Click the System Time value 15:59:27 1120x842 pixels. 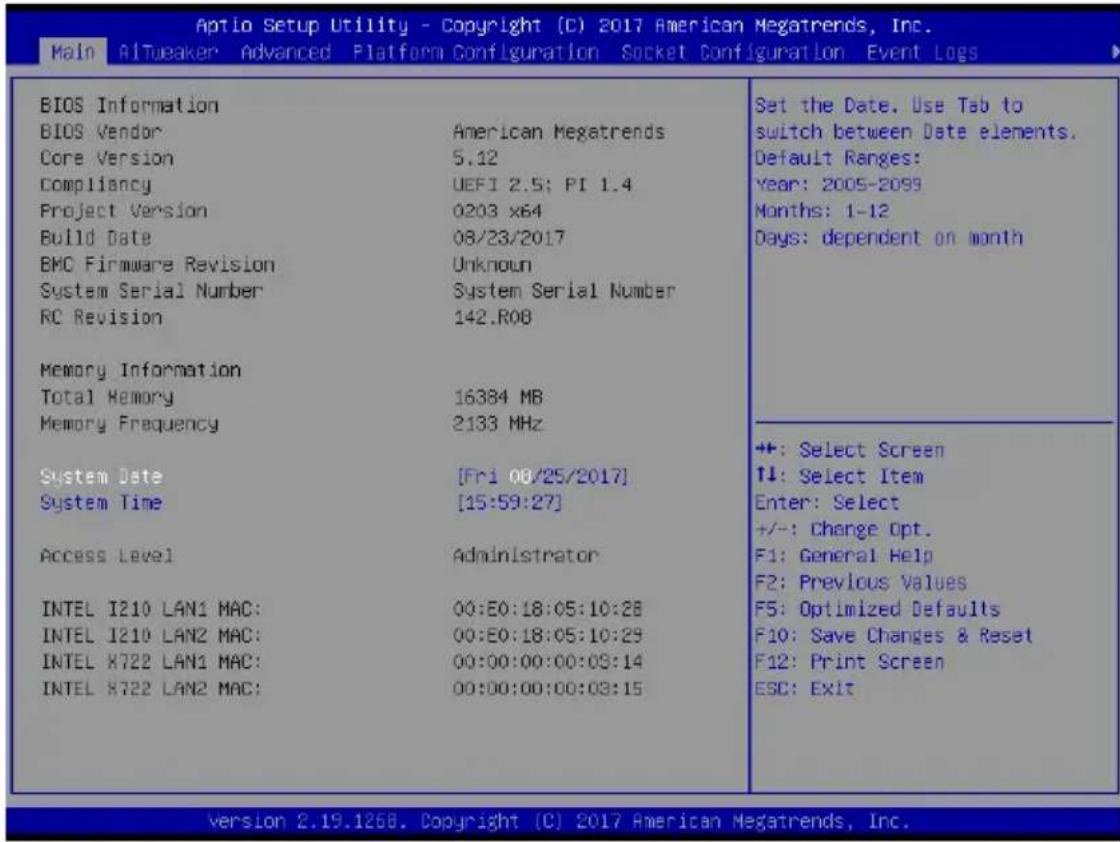coord(509,503)
